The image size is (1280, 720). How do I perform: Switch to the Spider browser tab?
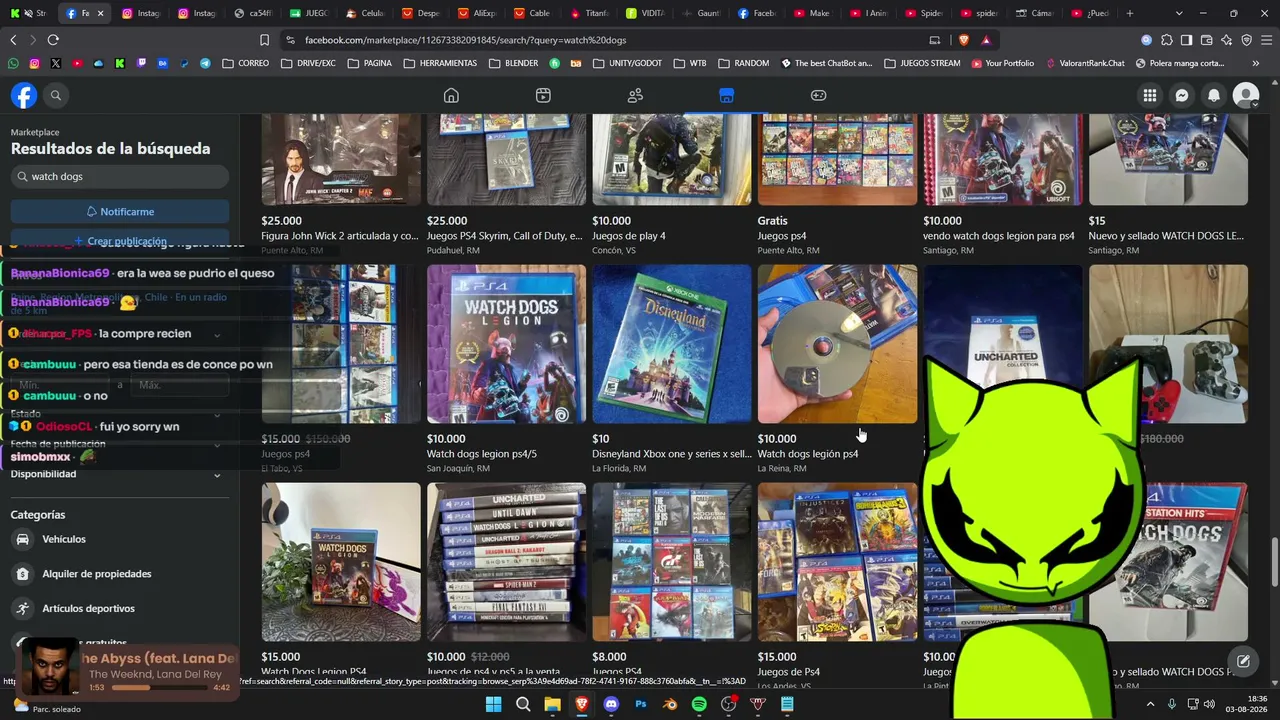click(x=925, y=13)
